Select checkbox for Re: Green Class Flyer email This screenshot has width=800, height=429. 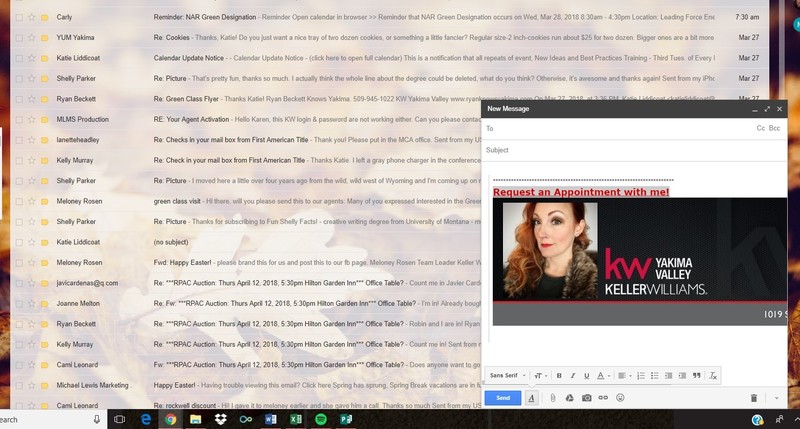[19, 99]
